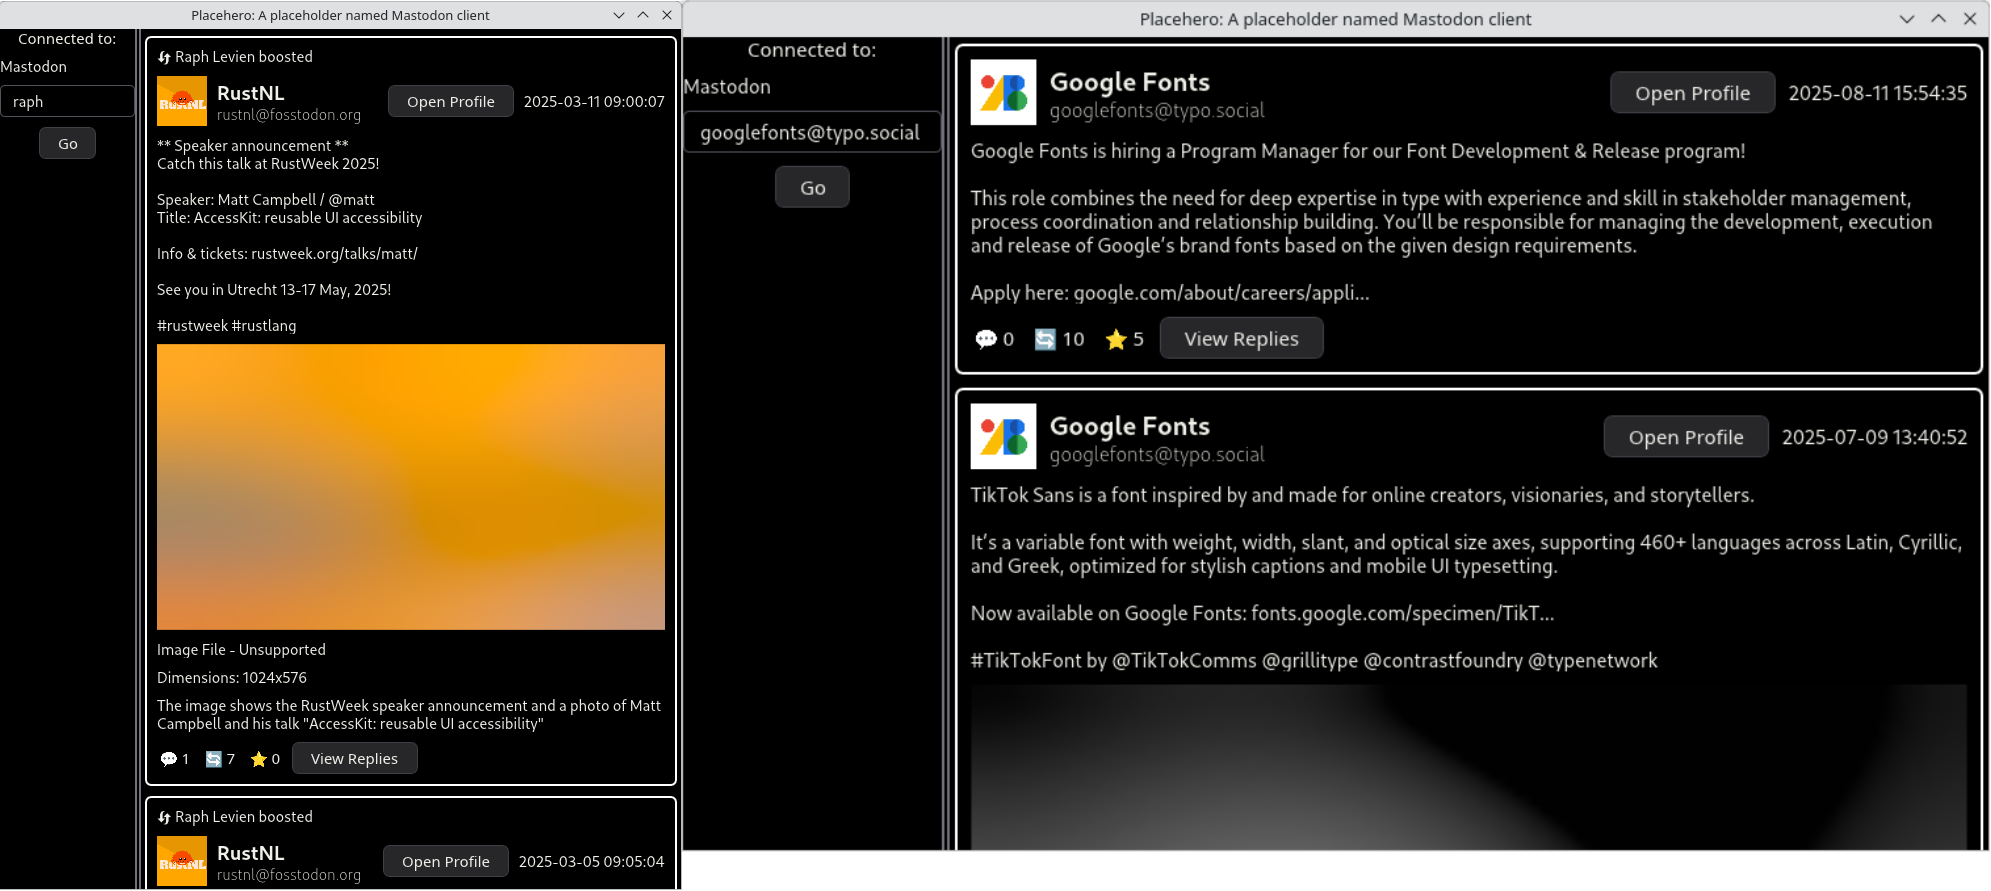
Task: Click RustNL avatar in the 2025-03-05 post
Action: click(182, 861)
